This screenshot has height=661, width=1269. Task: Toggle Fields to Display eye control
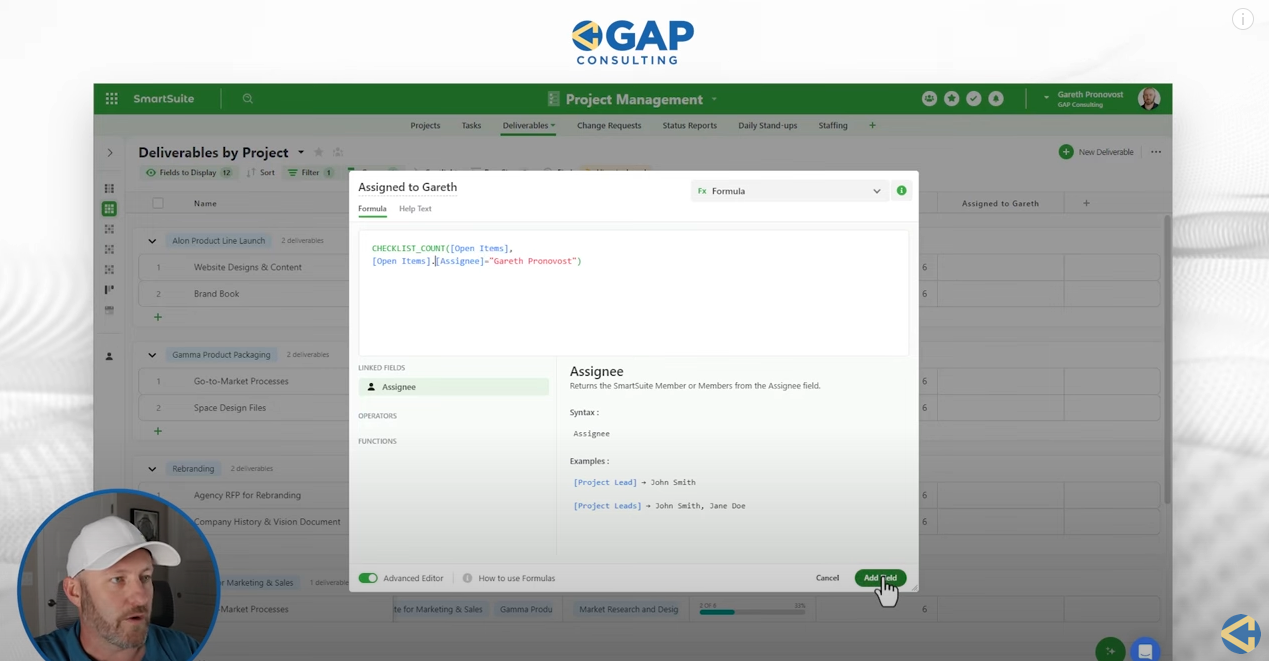(189, 172)
